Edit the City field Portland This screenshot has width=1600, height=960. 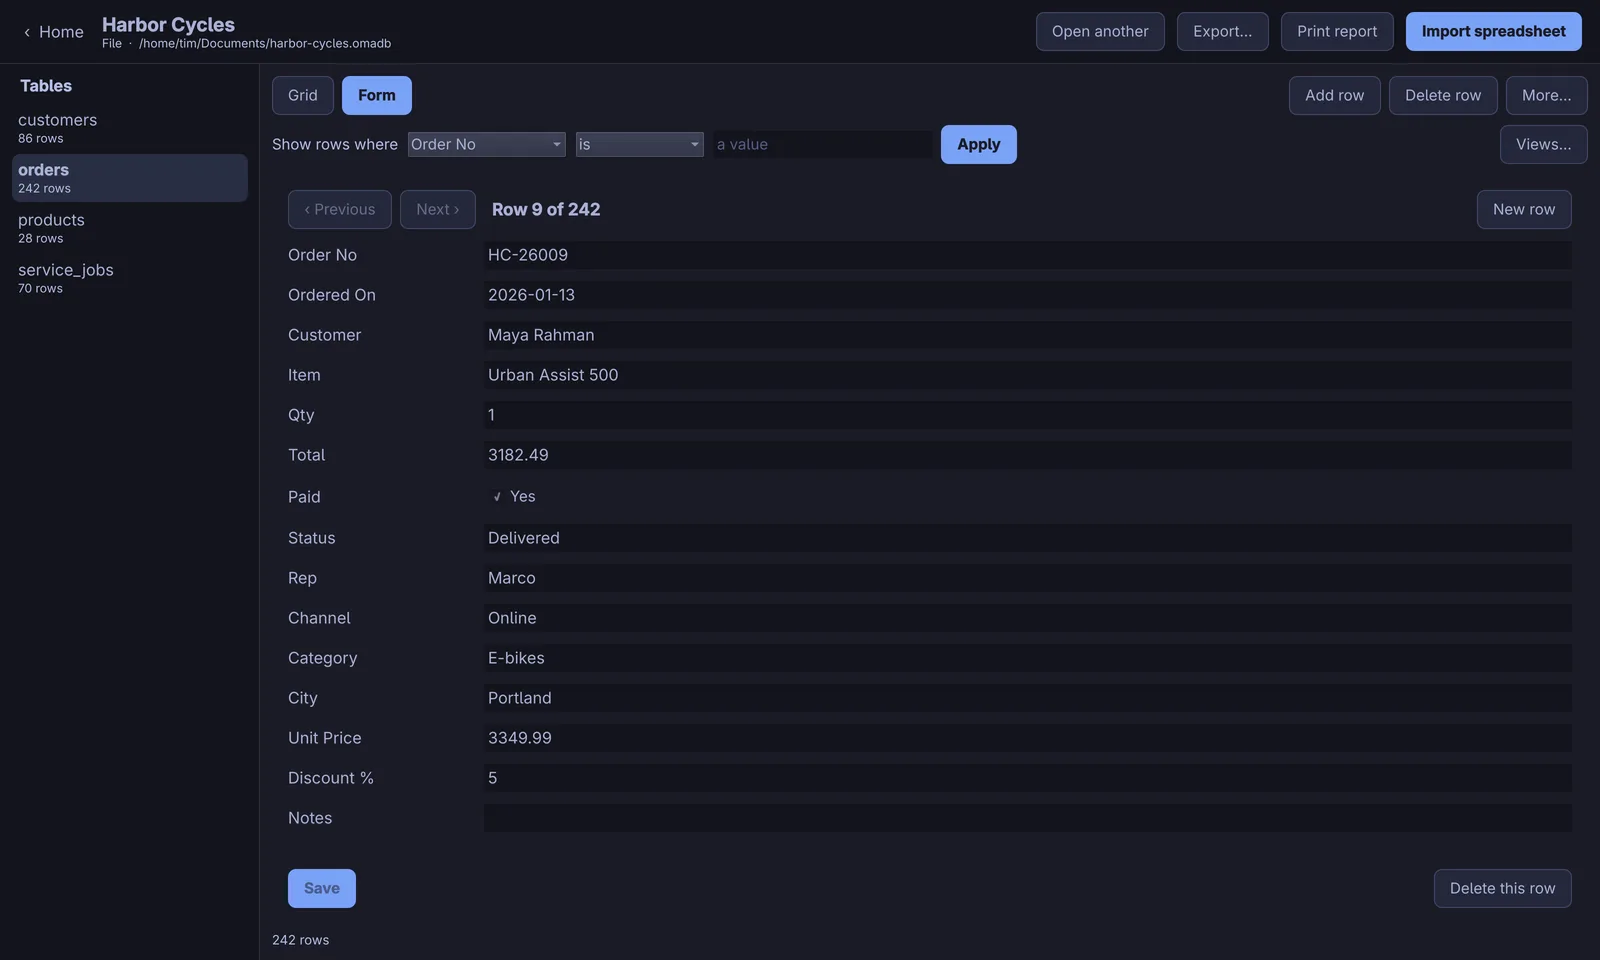point(1028,698)
